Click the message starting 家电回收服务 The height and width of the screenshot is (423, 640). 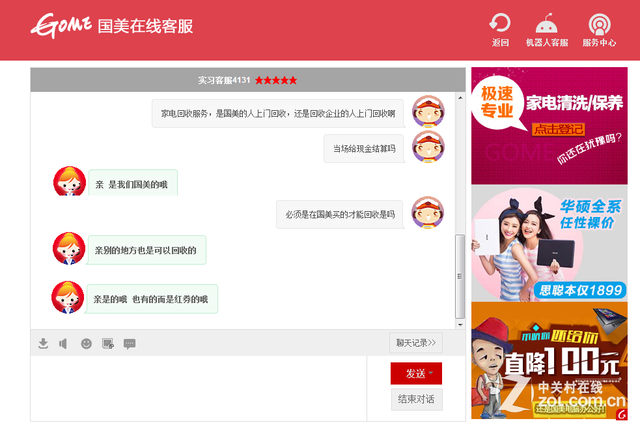[x=278, y=114]
